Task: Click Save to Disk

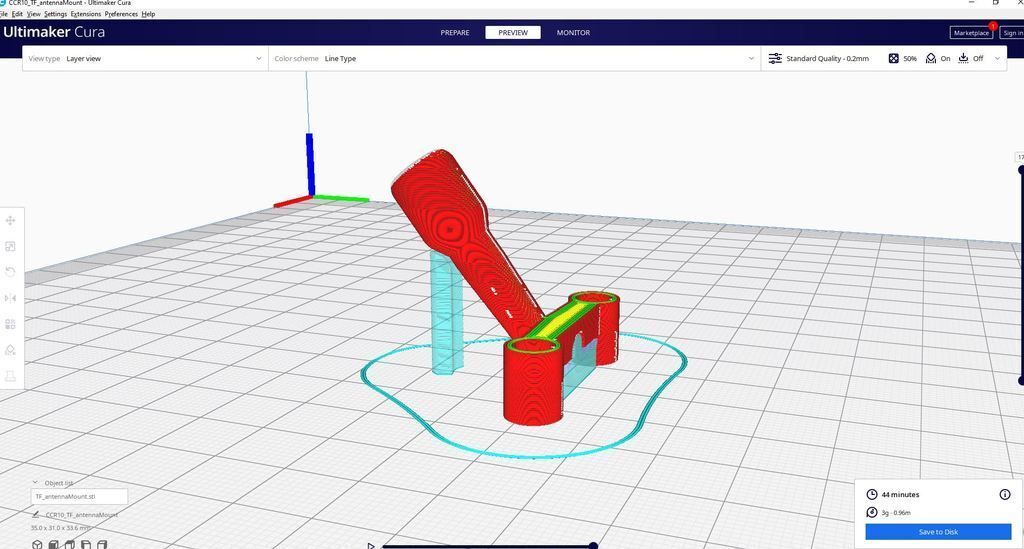Action: 938,532
